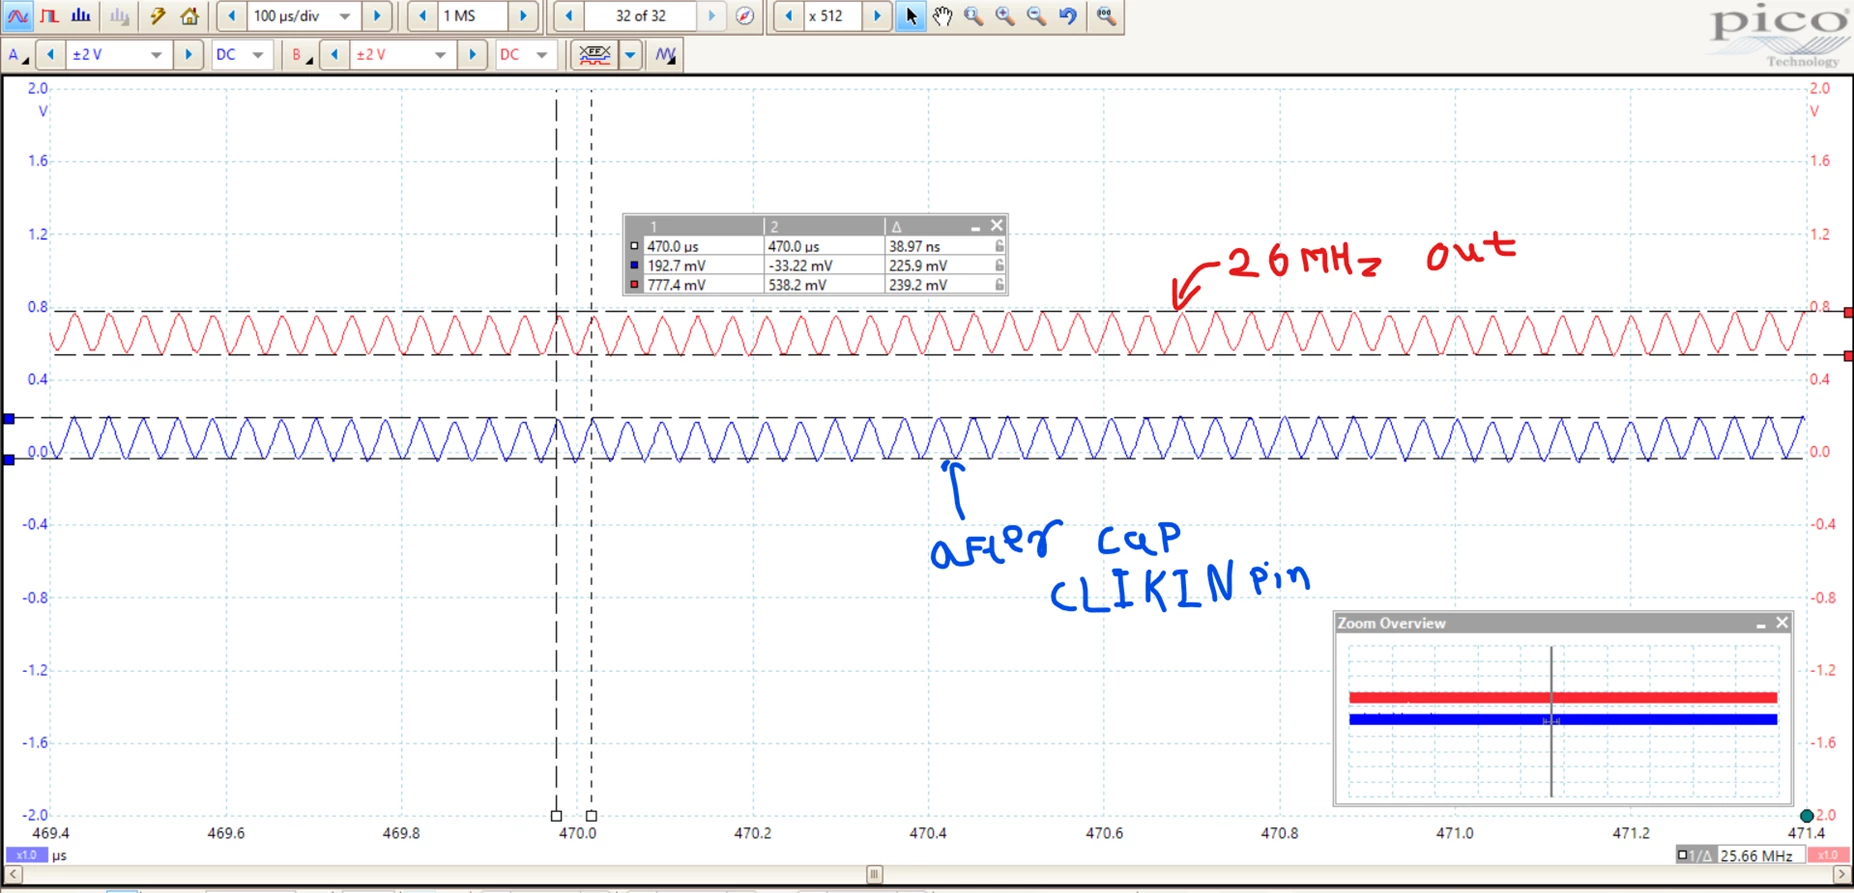Increase Channel A voltage range arrow
Screen dimensions: 1854x893
[x=188, y=55]
